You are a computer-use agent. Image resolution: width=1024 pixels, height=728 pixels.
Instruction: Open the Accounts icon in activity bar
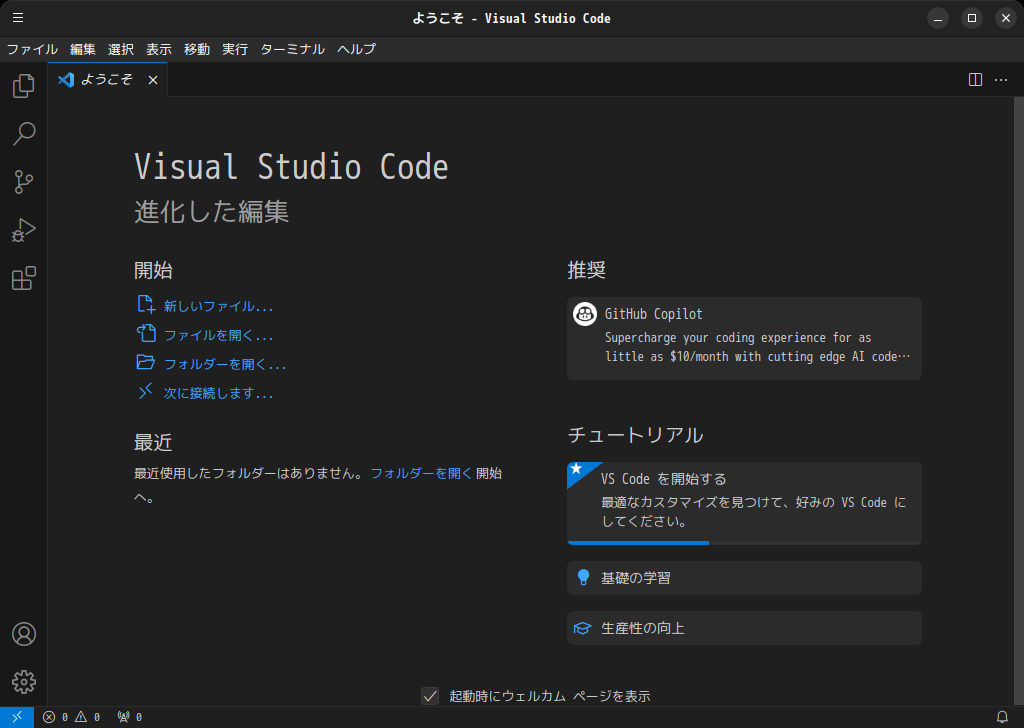point(24,634)
